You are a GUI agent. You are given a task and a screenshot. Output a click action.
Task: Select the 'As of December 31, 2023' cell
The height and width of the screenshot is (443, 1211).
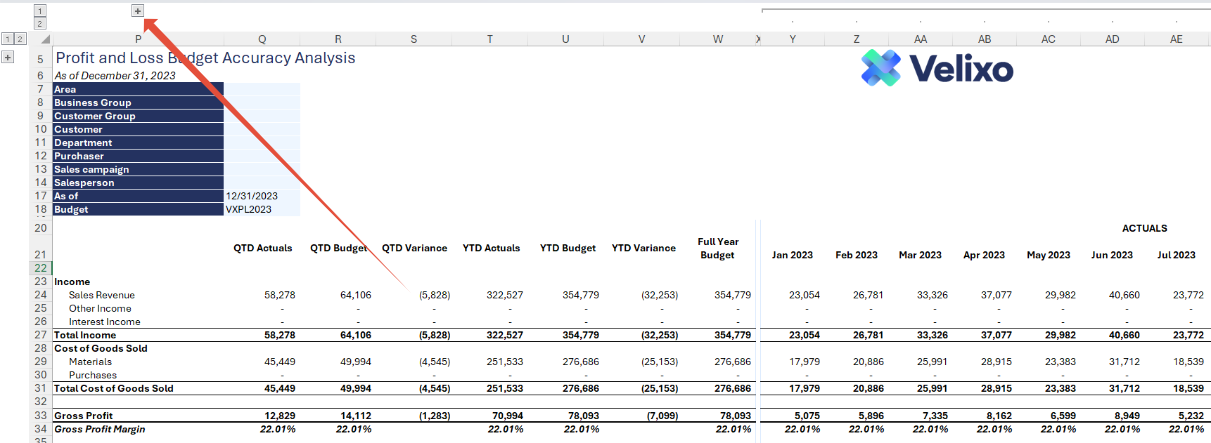(x=115, y=75)
